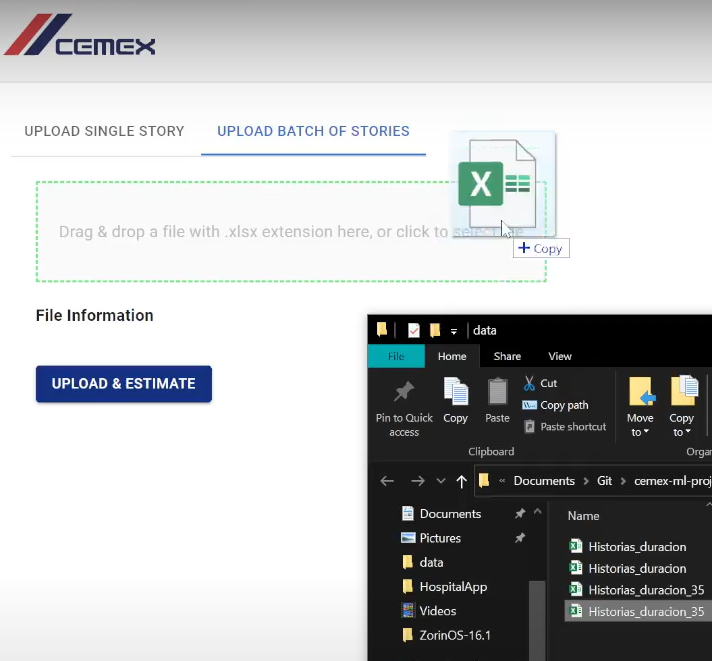Sort by the Name column header
Screen dimensions: 712x661
583,516
